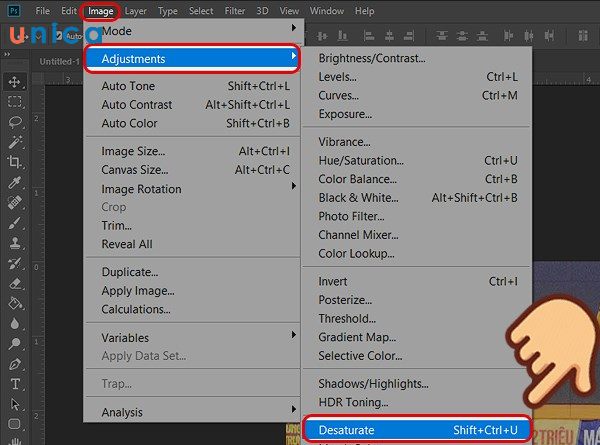600x445 pixels.
Task: Select the Paint Bucket tool
Action: click(x=15, y=304)
